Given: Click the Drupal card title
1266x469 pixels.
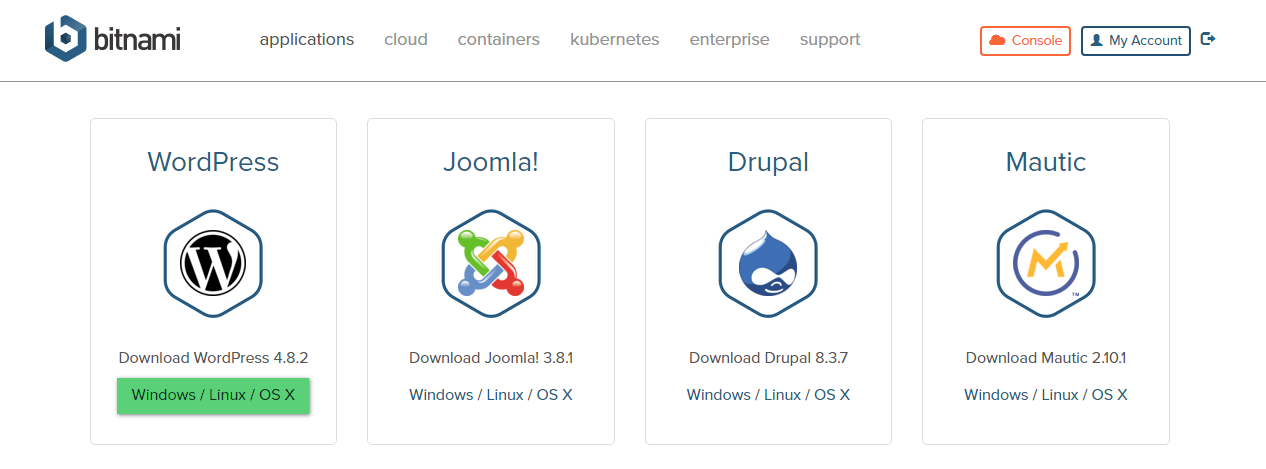Looking at the screenshot, I should click(768, 162).
